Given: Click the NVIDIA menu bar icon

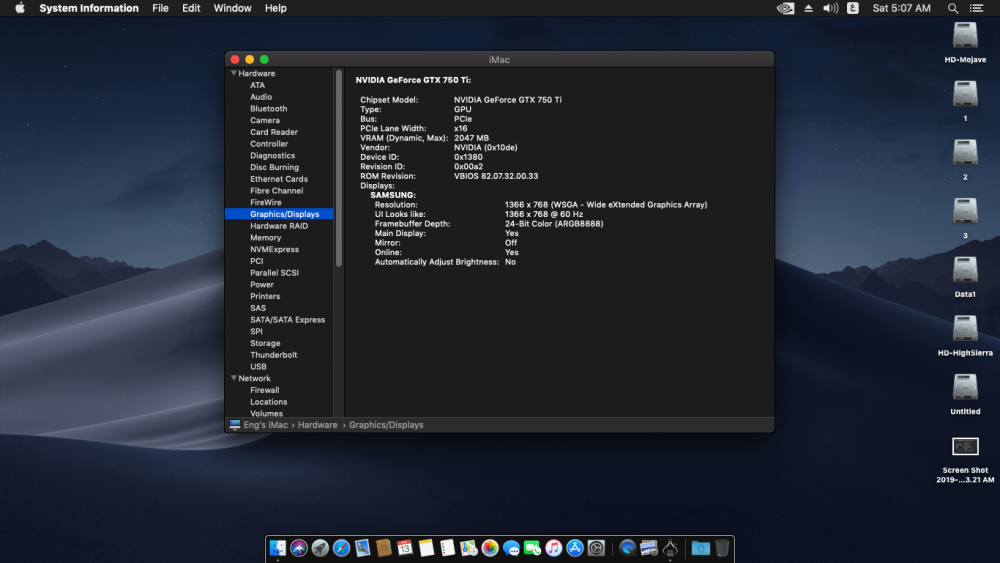Looking at the screenshot, I should coord(785,8).
